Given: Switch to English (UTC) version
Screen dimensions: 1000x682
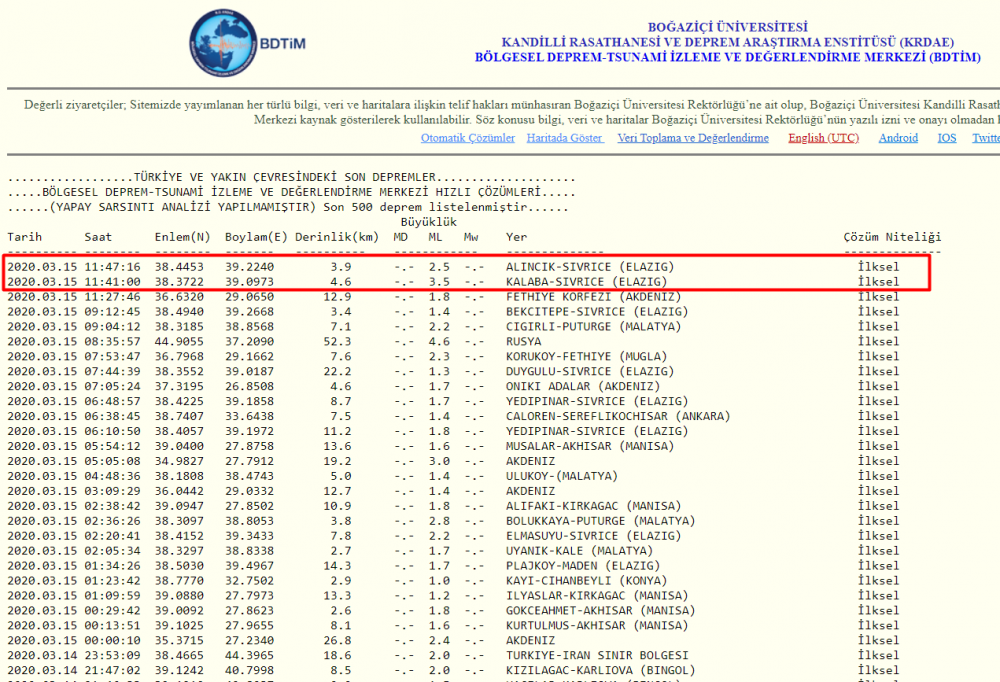Looking at the screenshot, I should (x=823, y=138).
